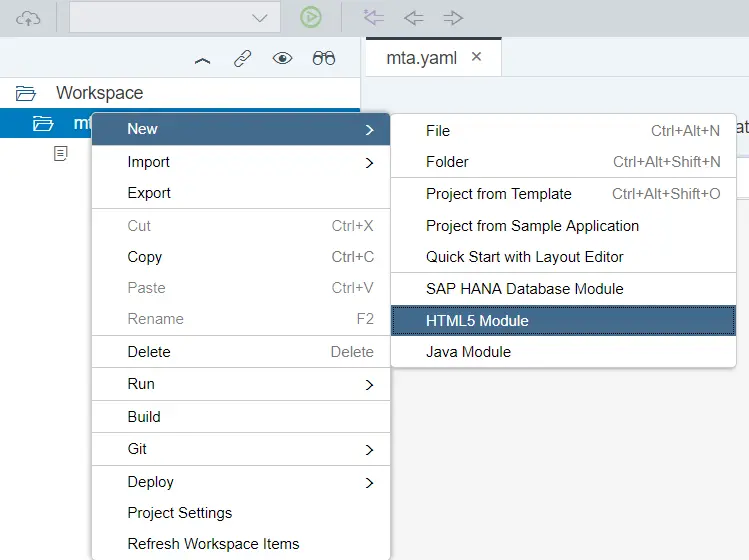Select Project from Template

pyautogui.click(x=563, y=194)
